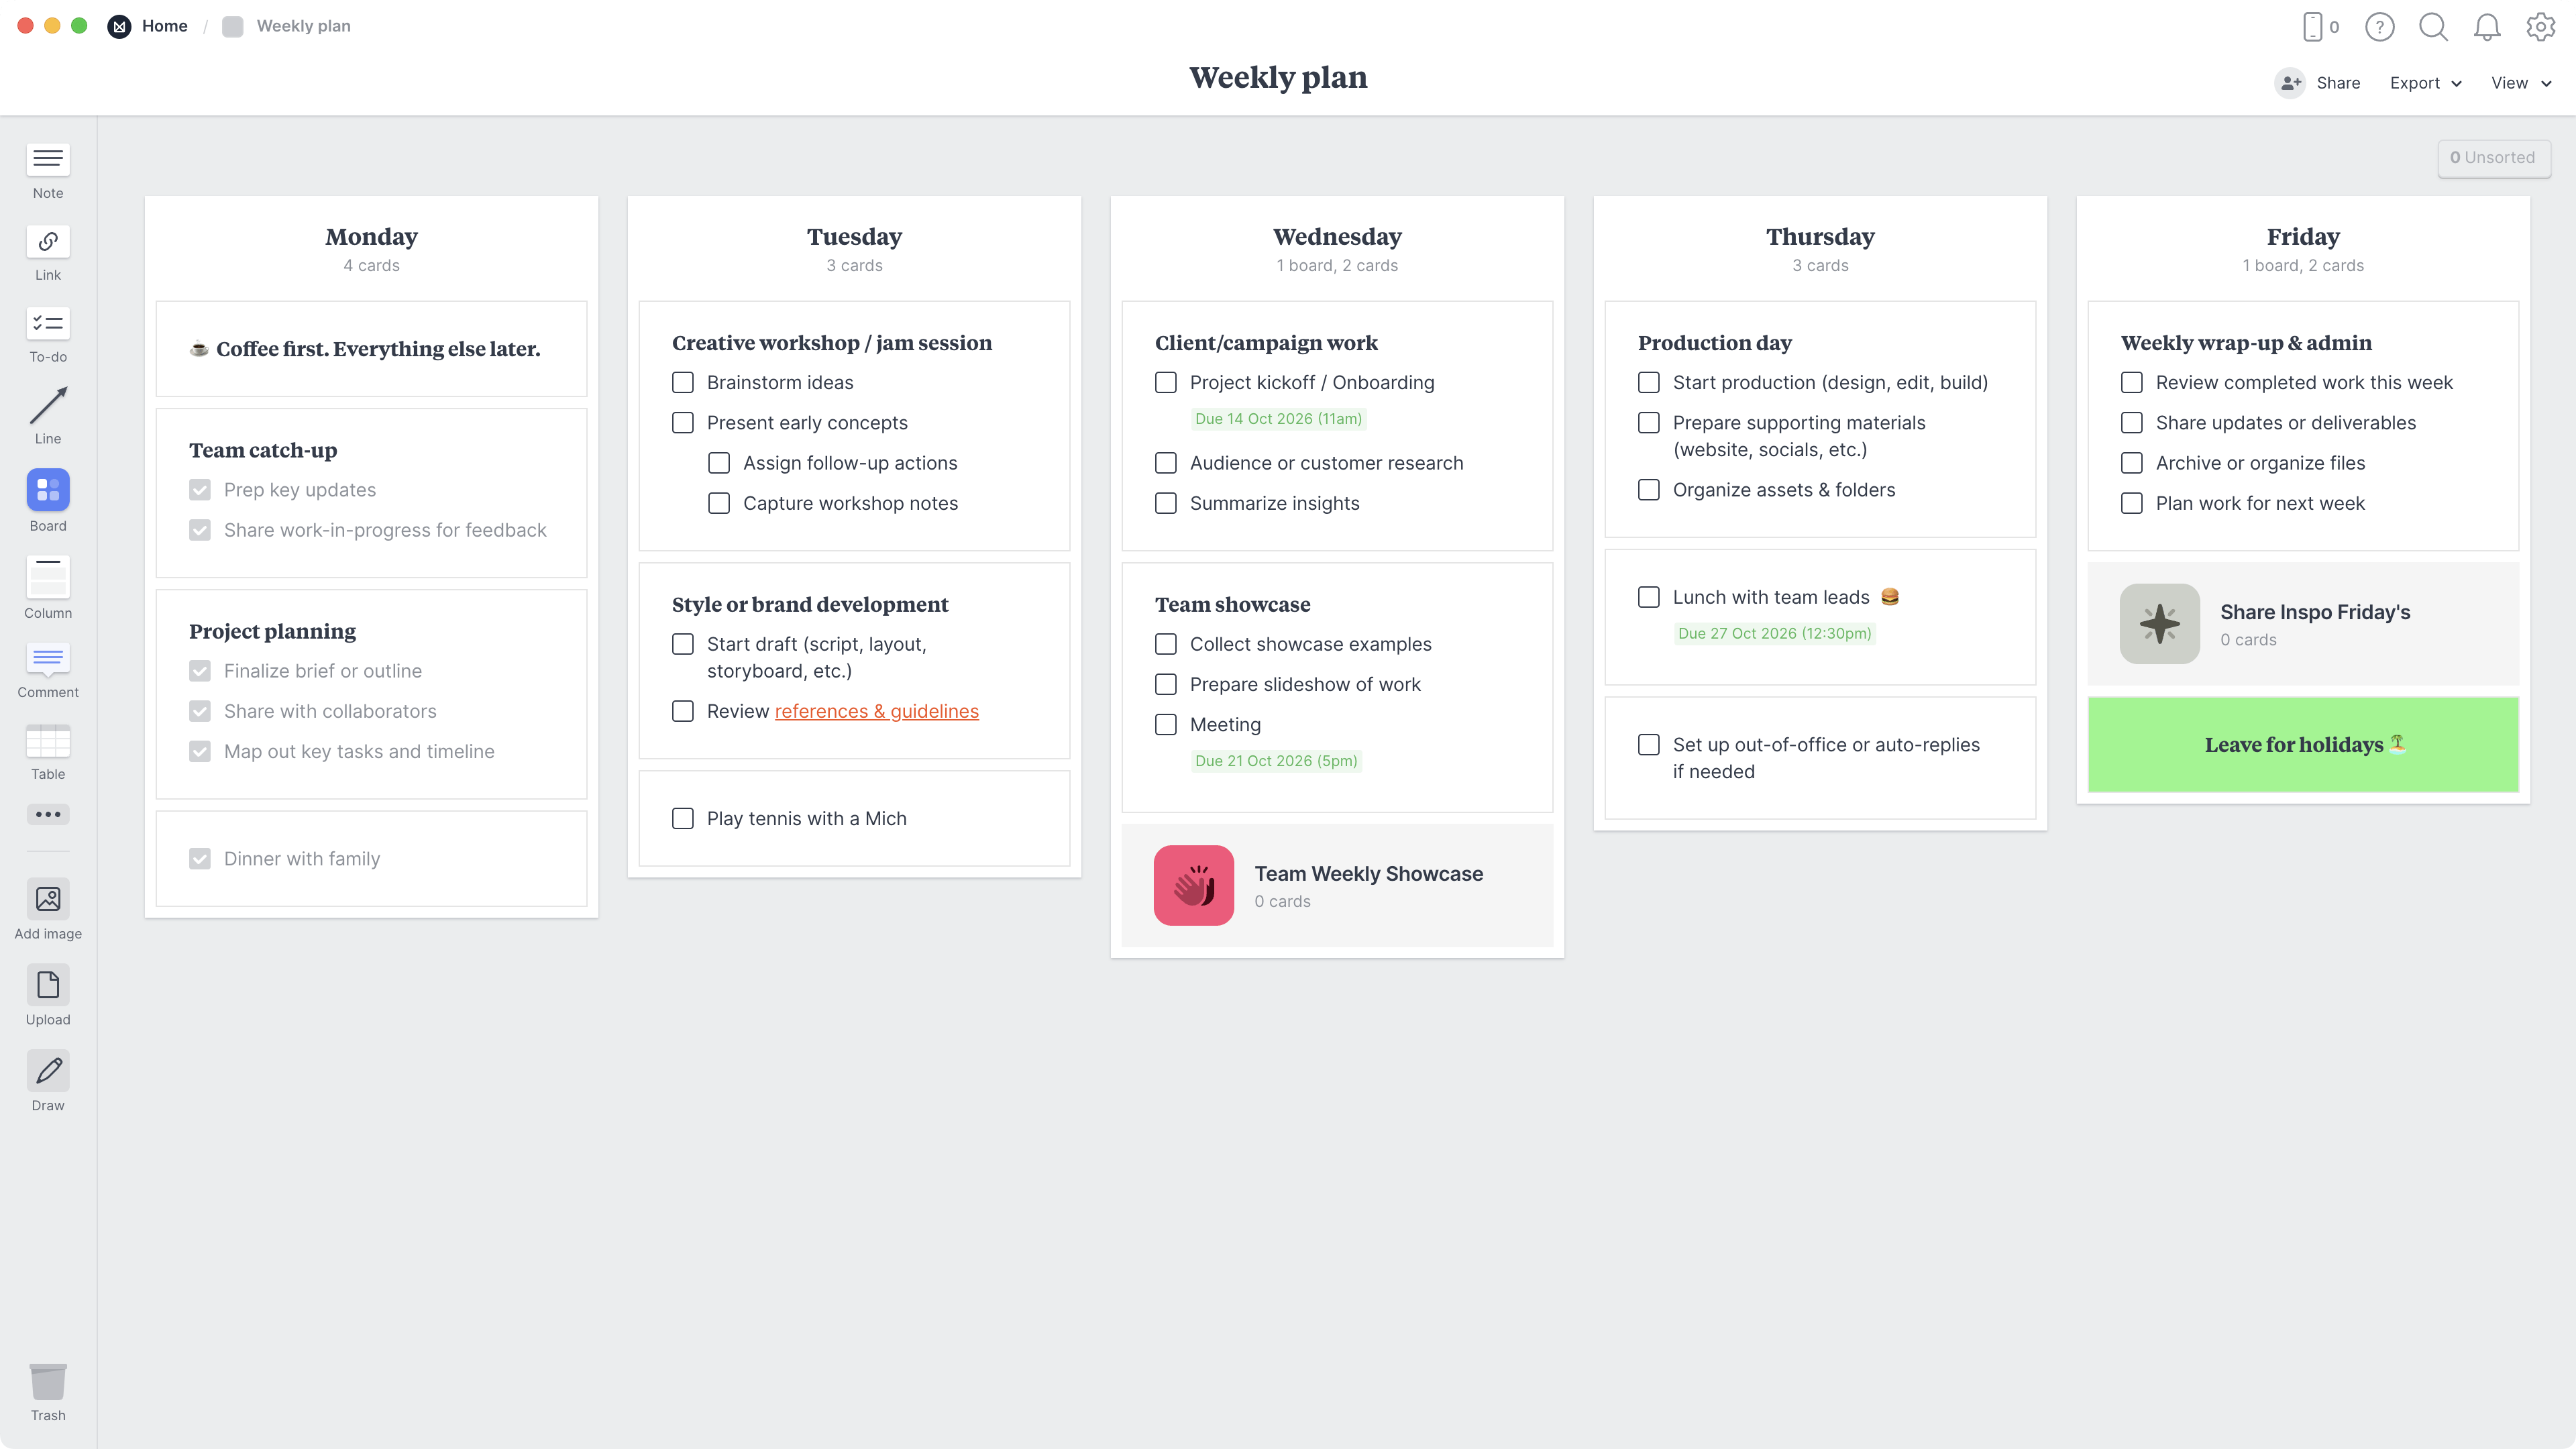Click the Share button
The image size is (2576, 1449).
tap(2337, 83)
